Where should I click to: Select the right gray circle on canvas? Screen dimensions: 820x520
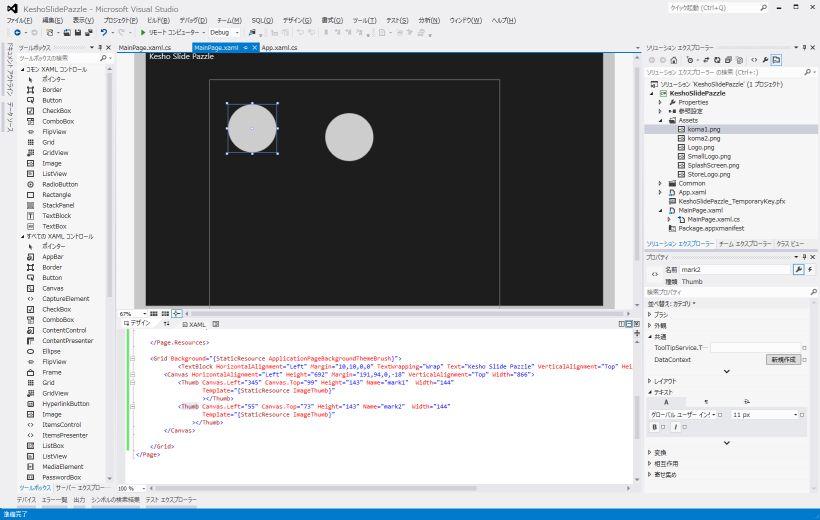(349, 137)
